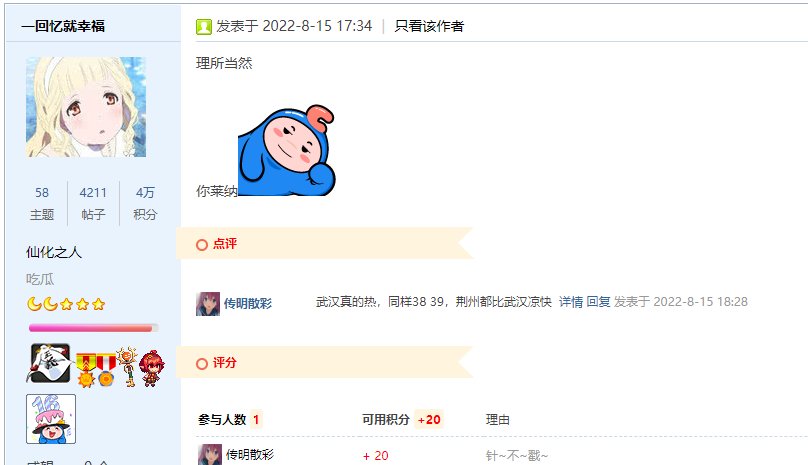Screen dimensions: 808x465
Task: Click the ribbon medal with orange flower
Action: coord(106,370)
